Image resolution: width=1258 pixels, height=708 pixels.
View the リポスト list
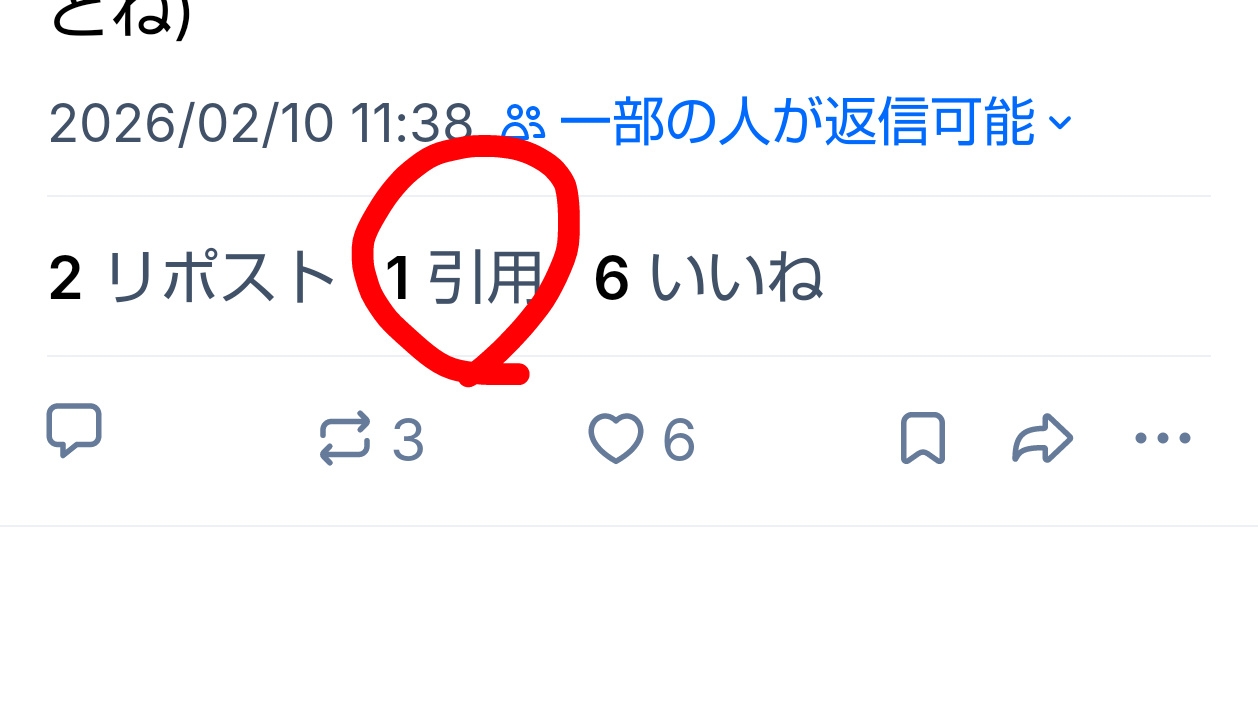(x=219, y=278)
